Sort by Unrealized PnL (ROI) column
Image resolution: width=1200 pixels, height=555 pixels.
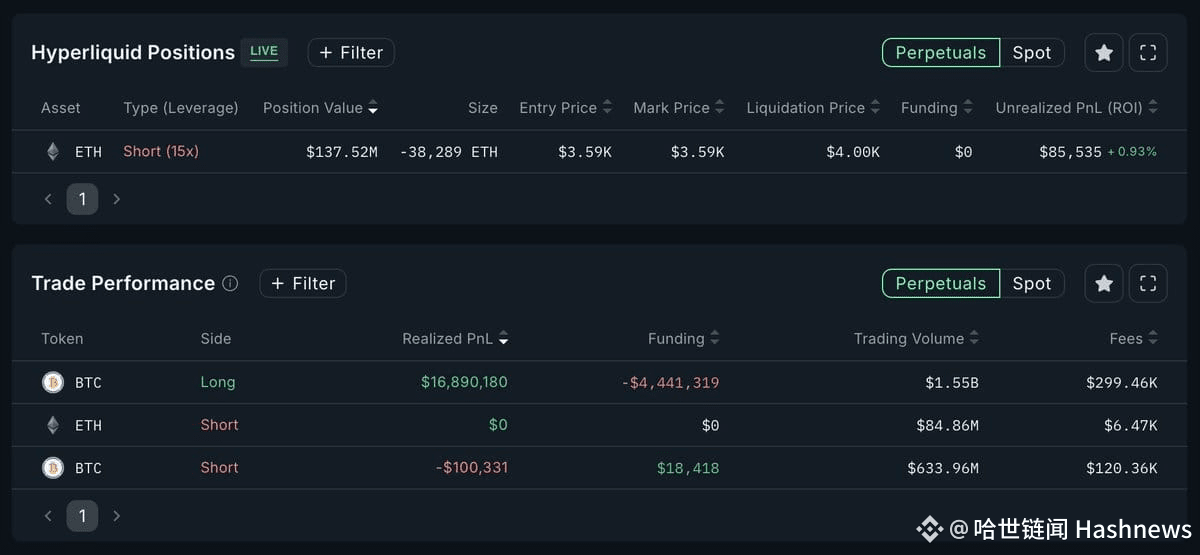[x=1076, y=108]
